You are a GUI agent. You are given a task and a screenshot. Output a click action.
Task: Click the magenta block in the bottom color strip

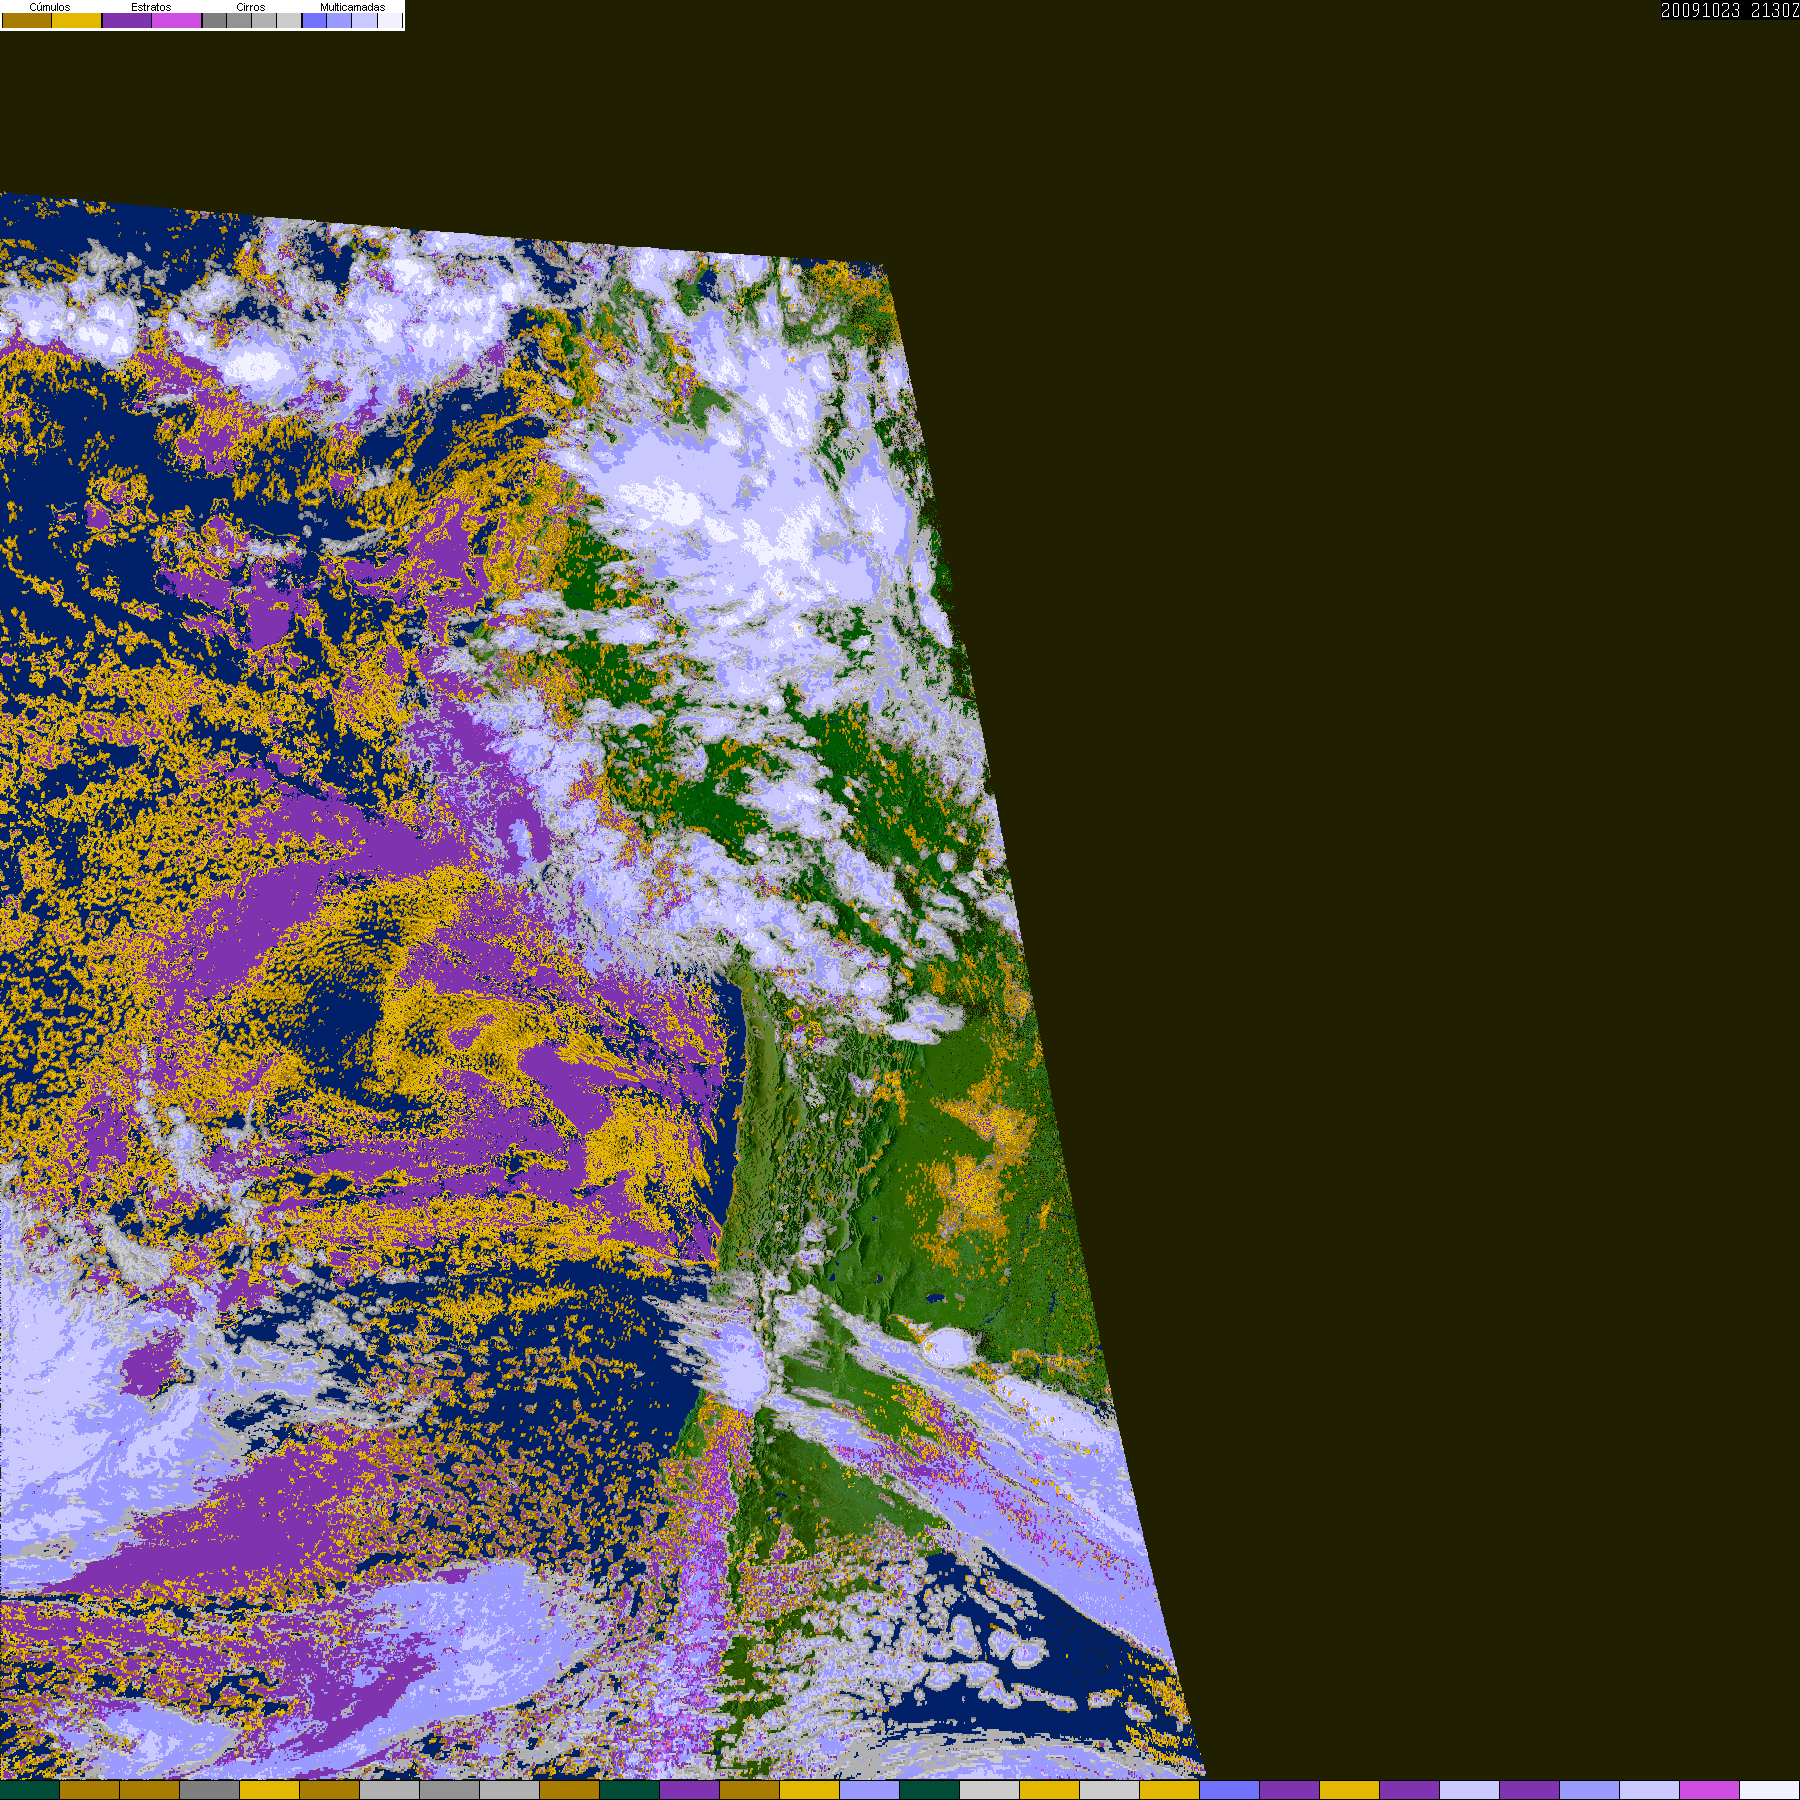pos(1709,1790)
